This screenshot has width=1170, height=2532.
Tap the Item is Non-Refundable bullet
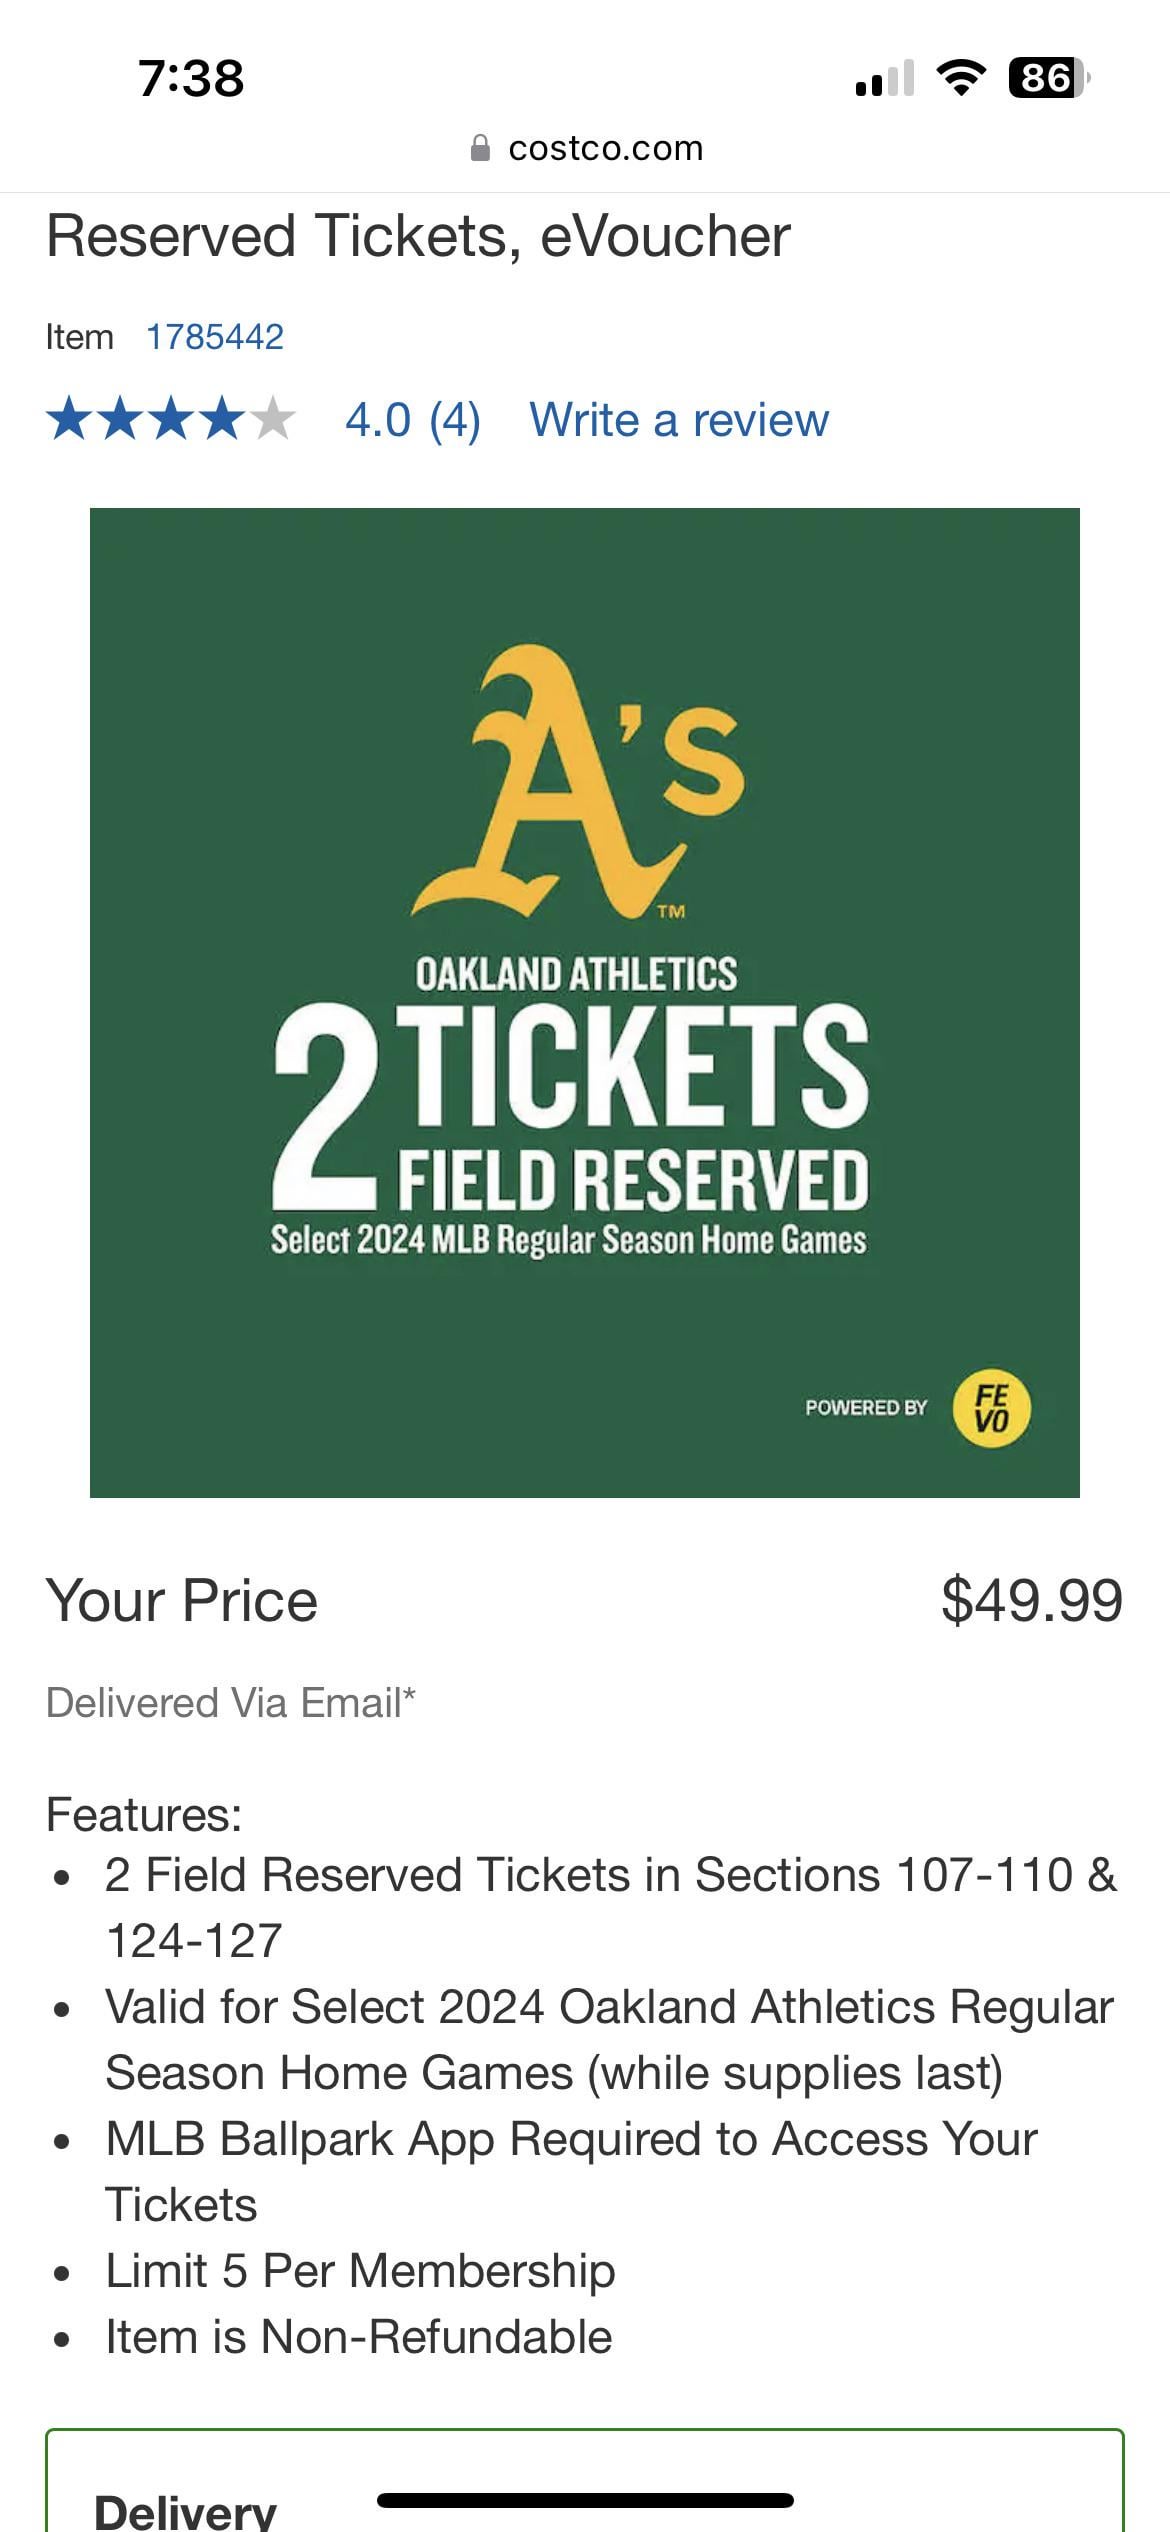pos(359,2336)
